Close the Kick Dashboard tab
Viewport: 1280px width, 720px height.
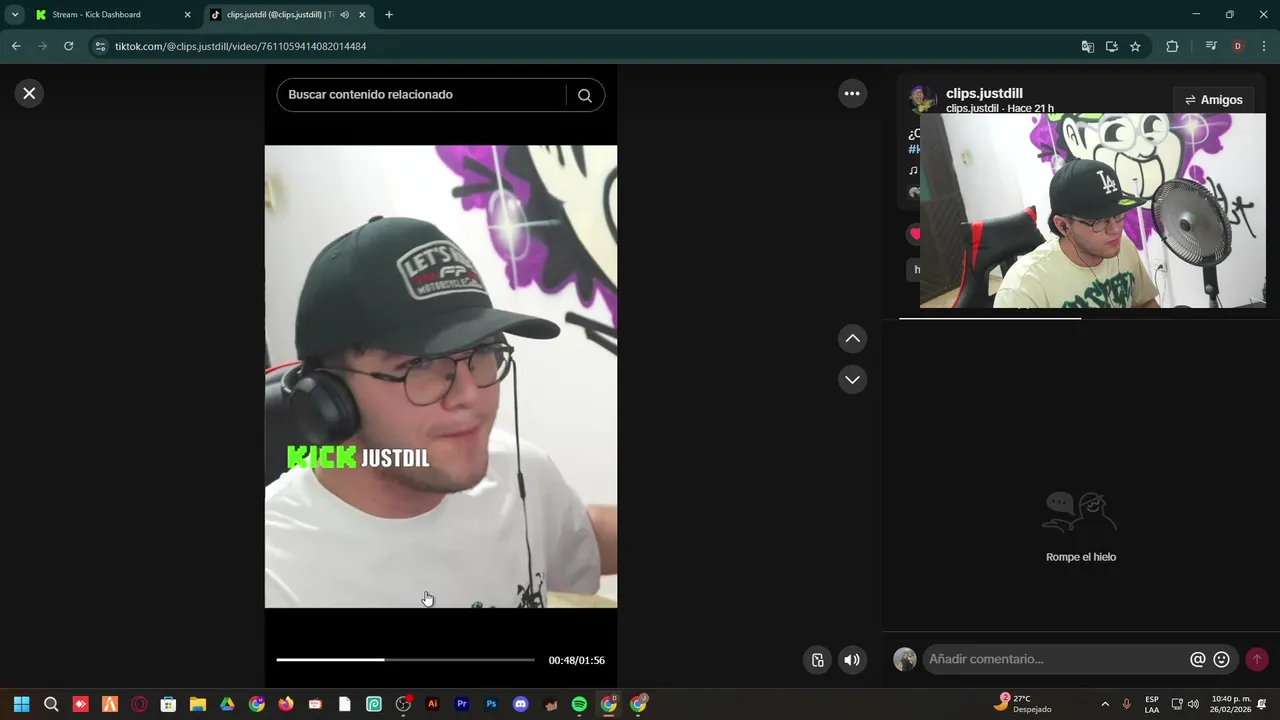click(x=187, y=15)
